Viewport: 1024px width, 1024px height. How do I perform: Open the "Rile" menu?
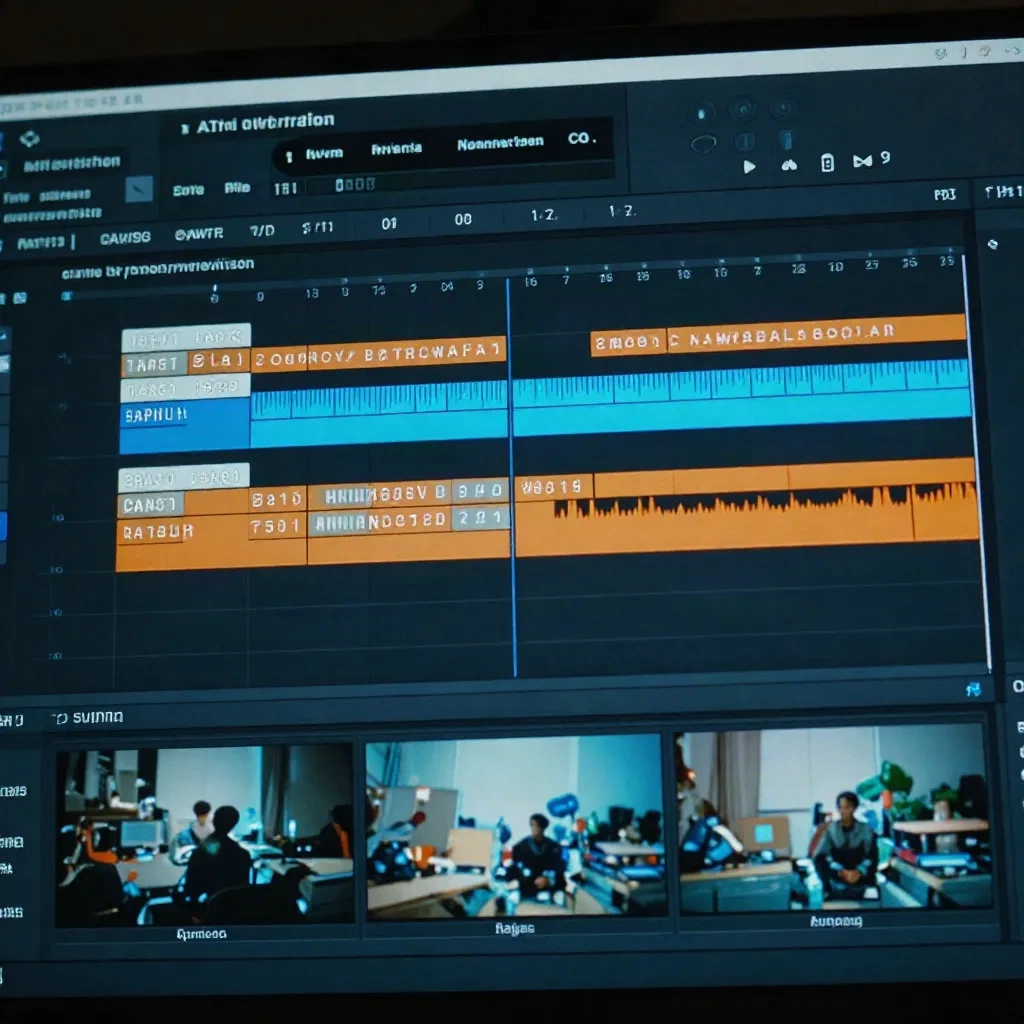coord(237,188)
